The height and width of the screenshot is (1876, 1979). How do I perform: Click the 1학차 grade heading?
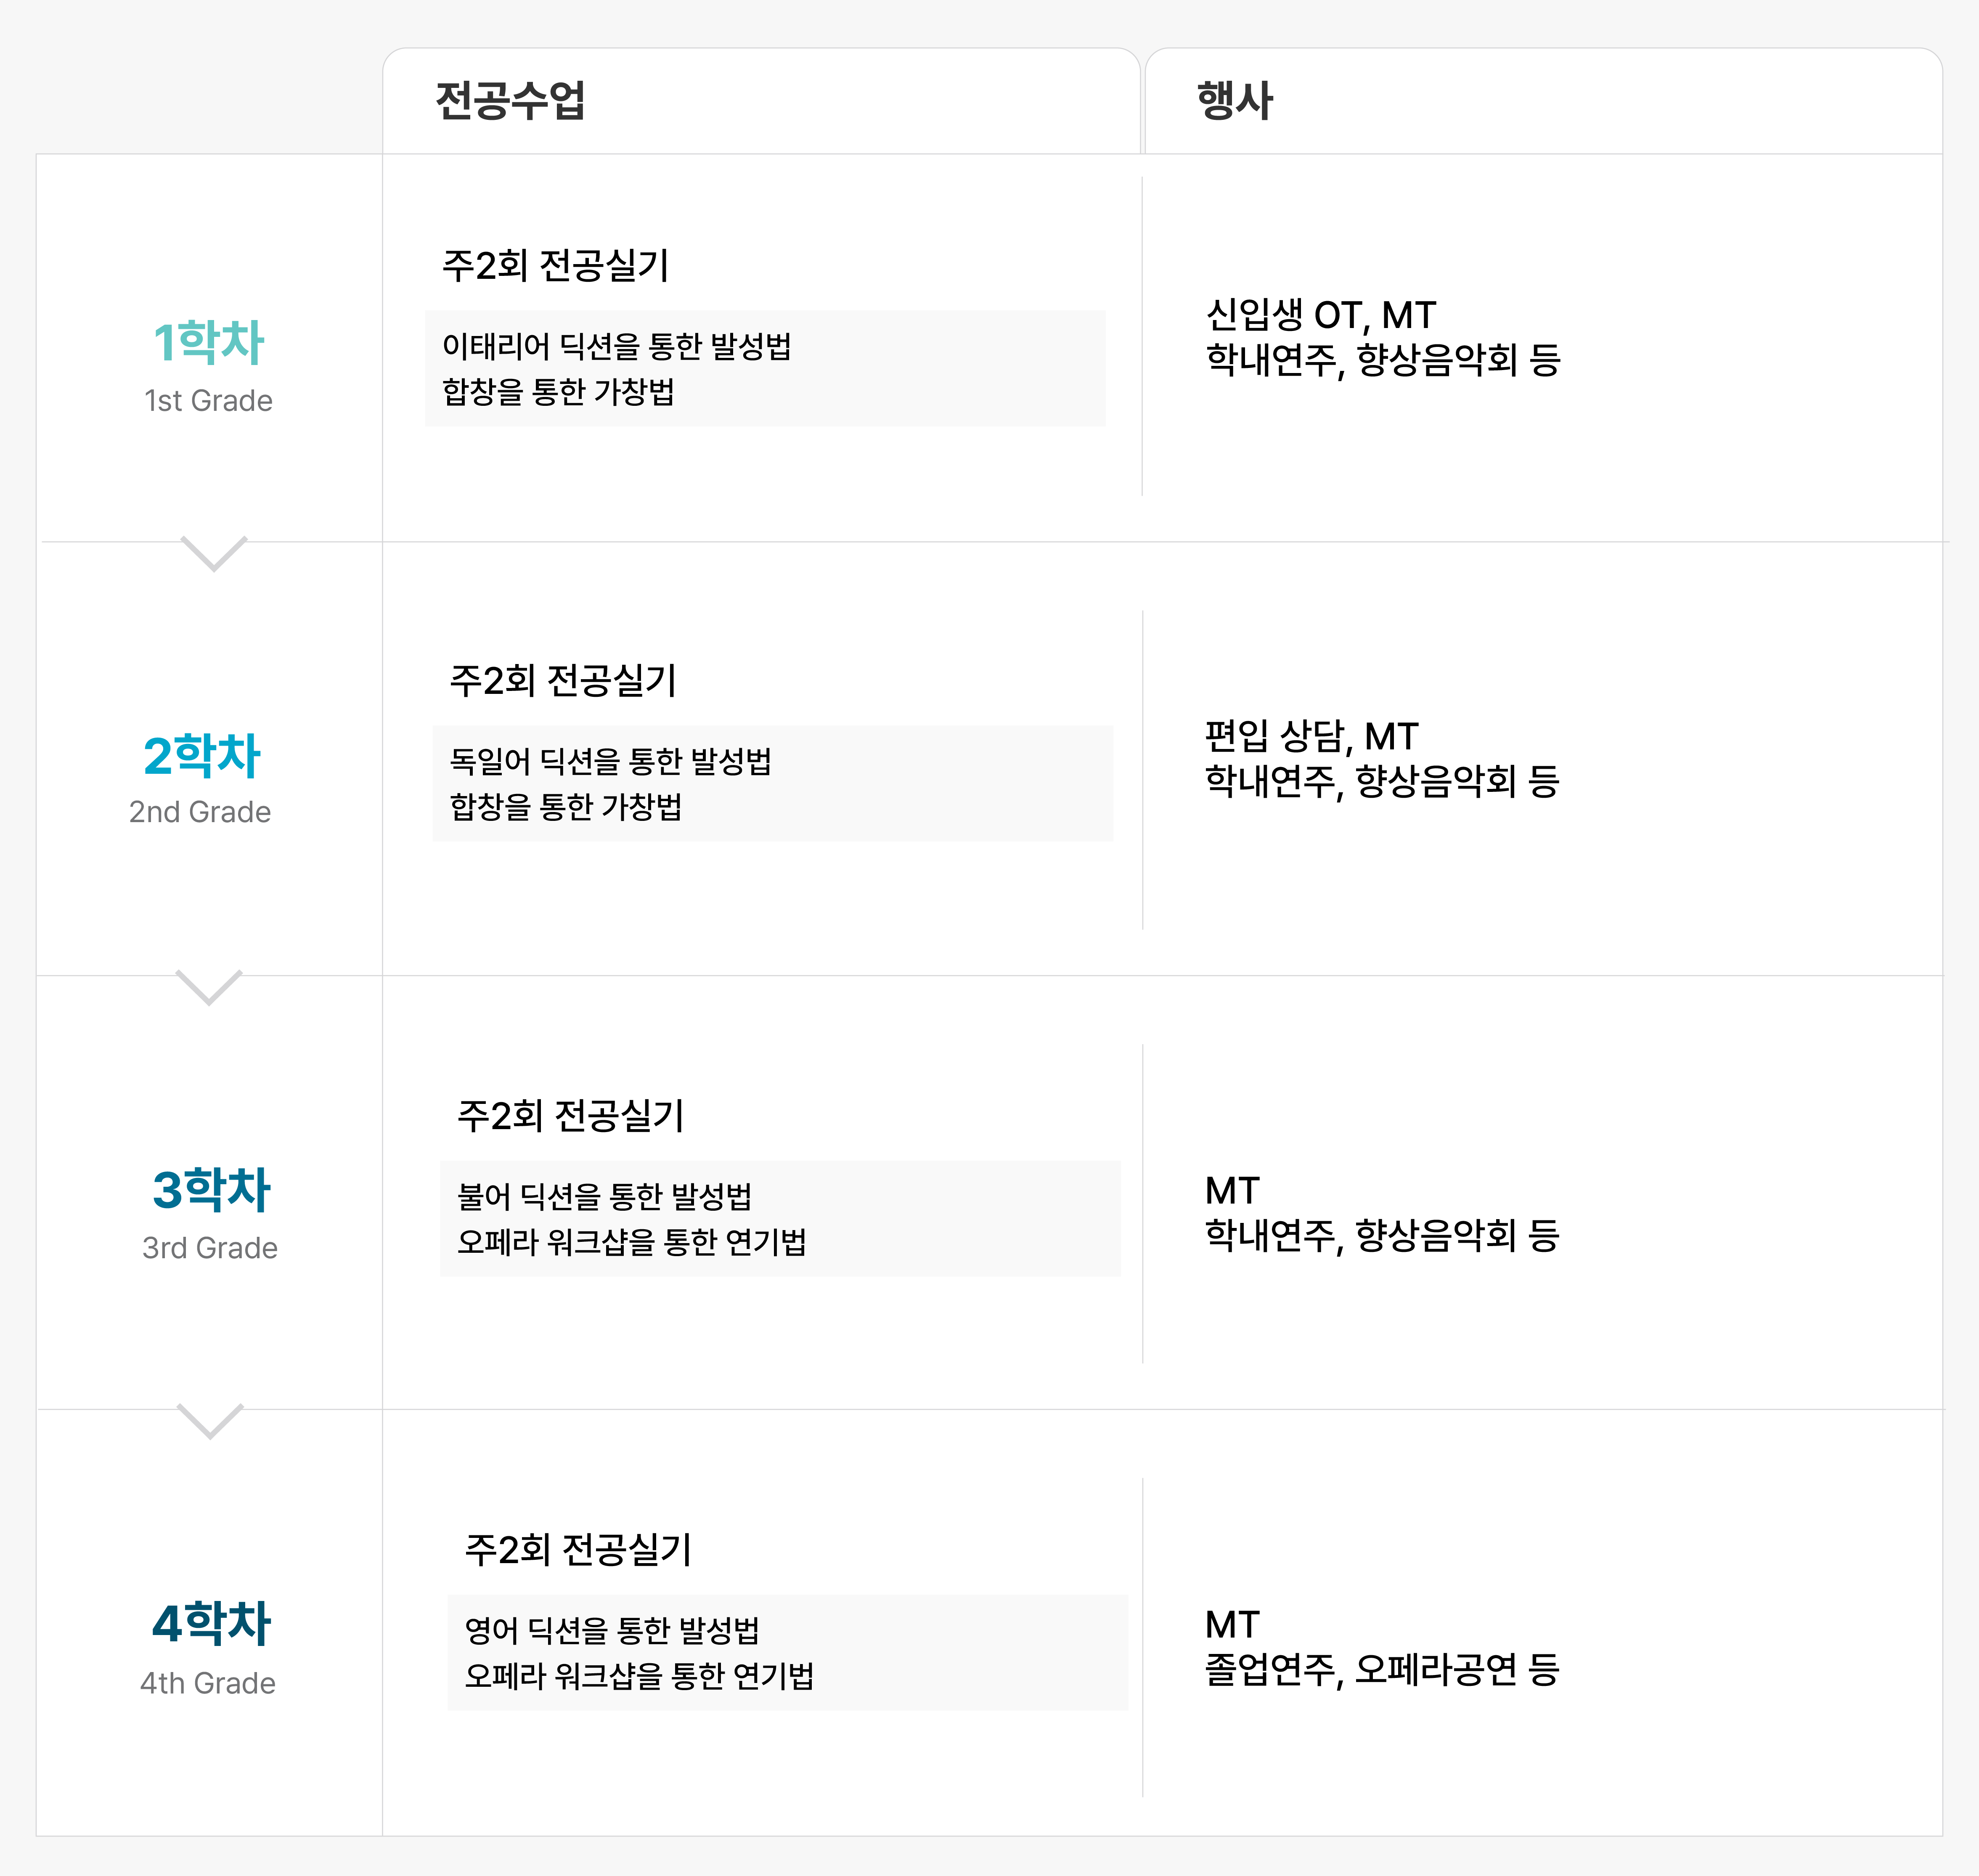pos(208,342)
